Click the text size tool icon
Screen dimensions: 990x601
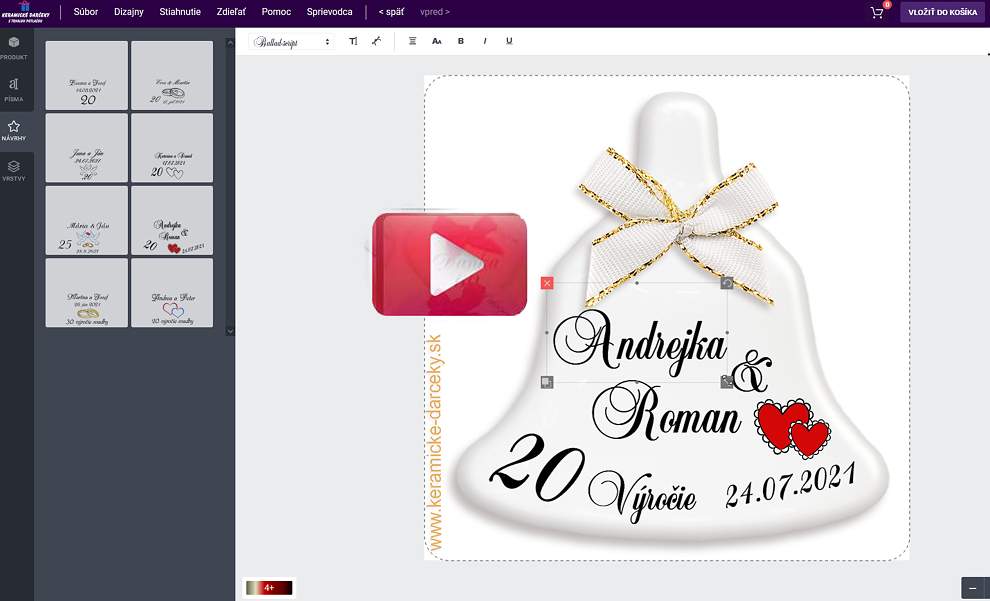(353, 41)
